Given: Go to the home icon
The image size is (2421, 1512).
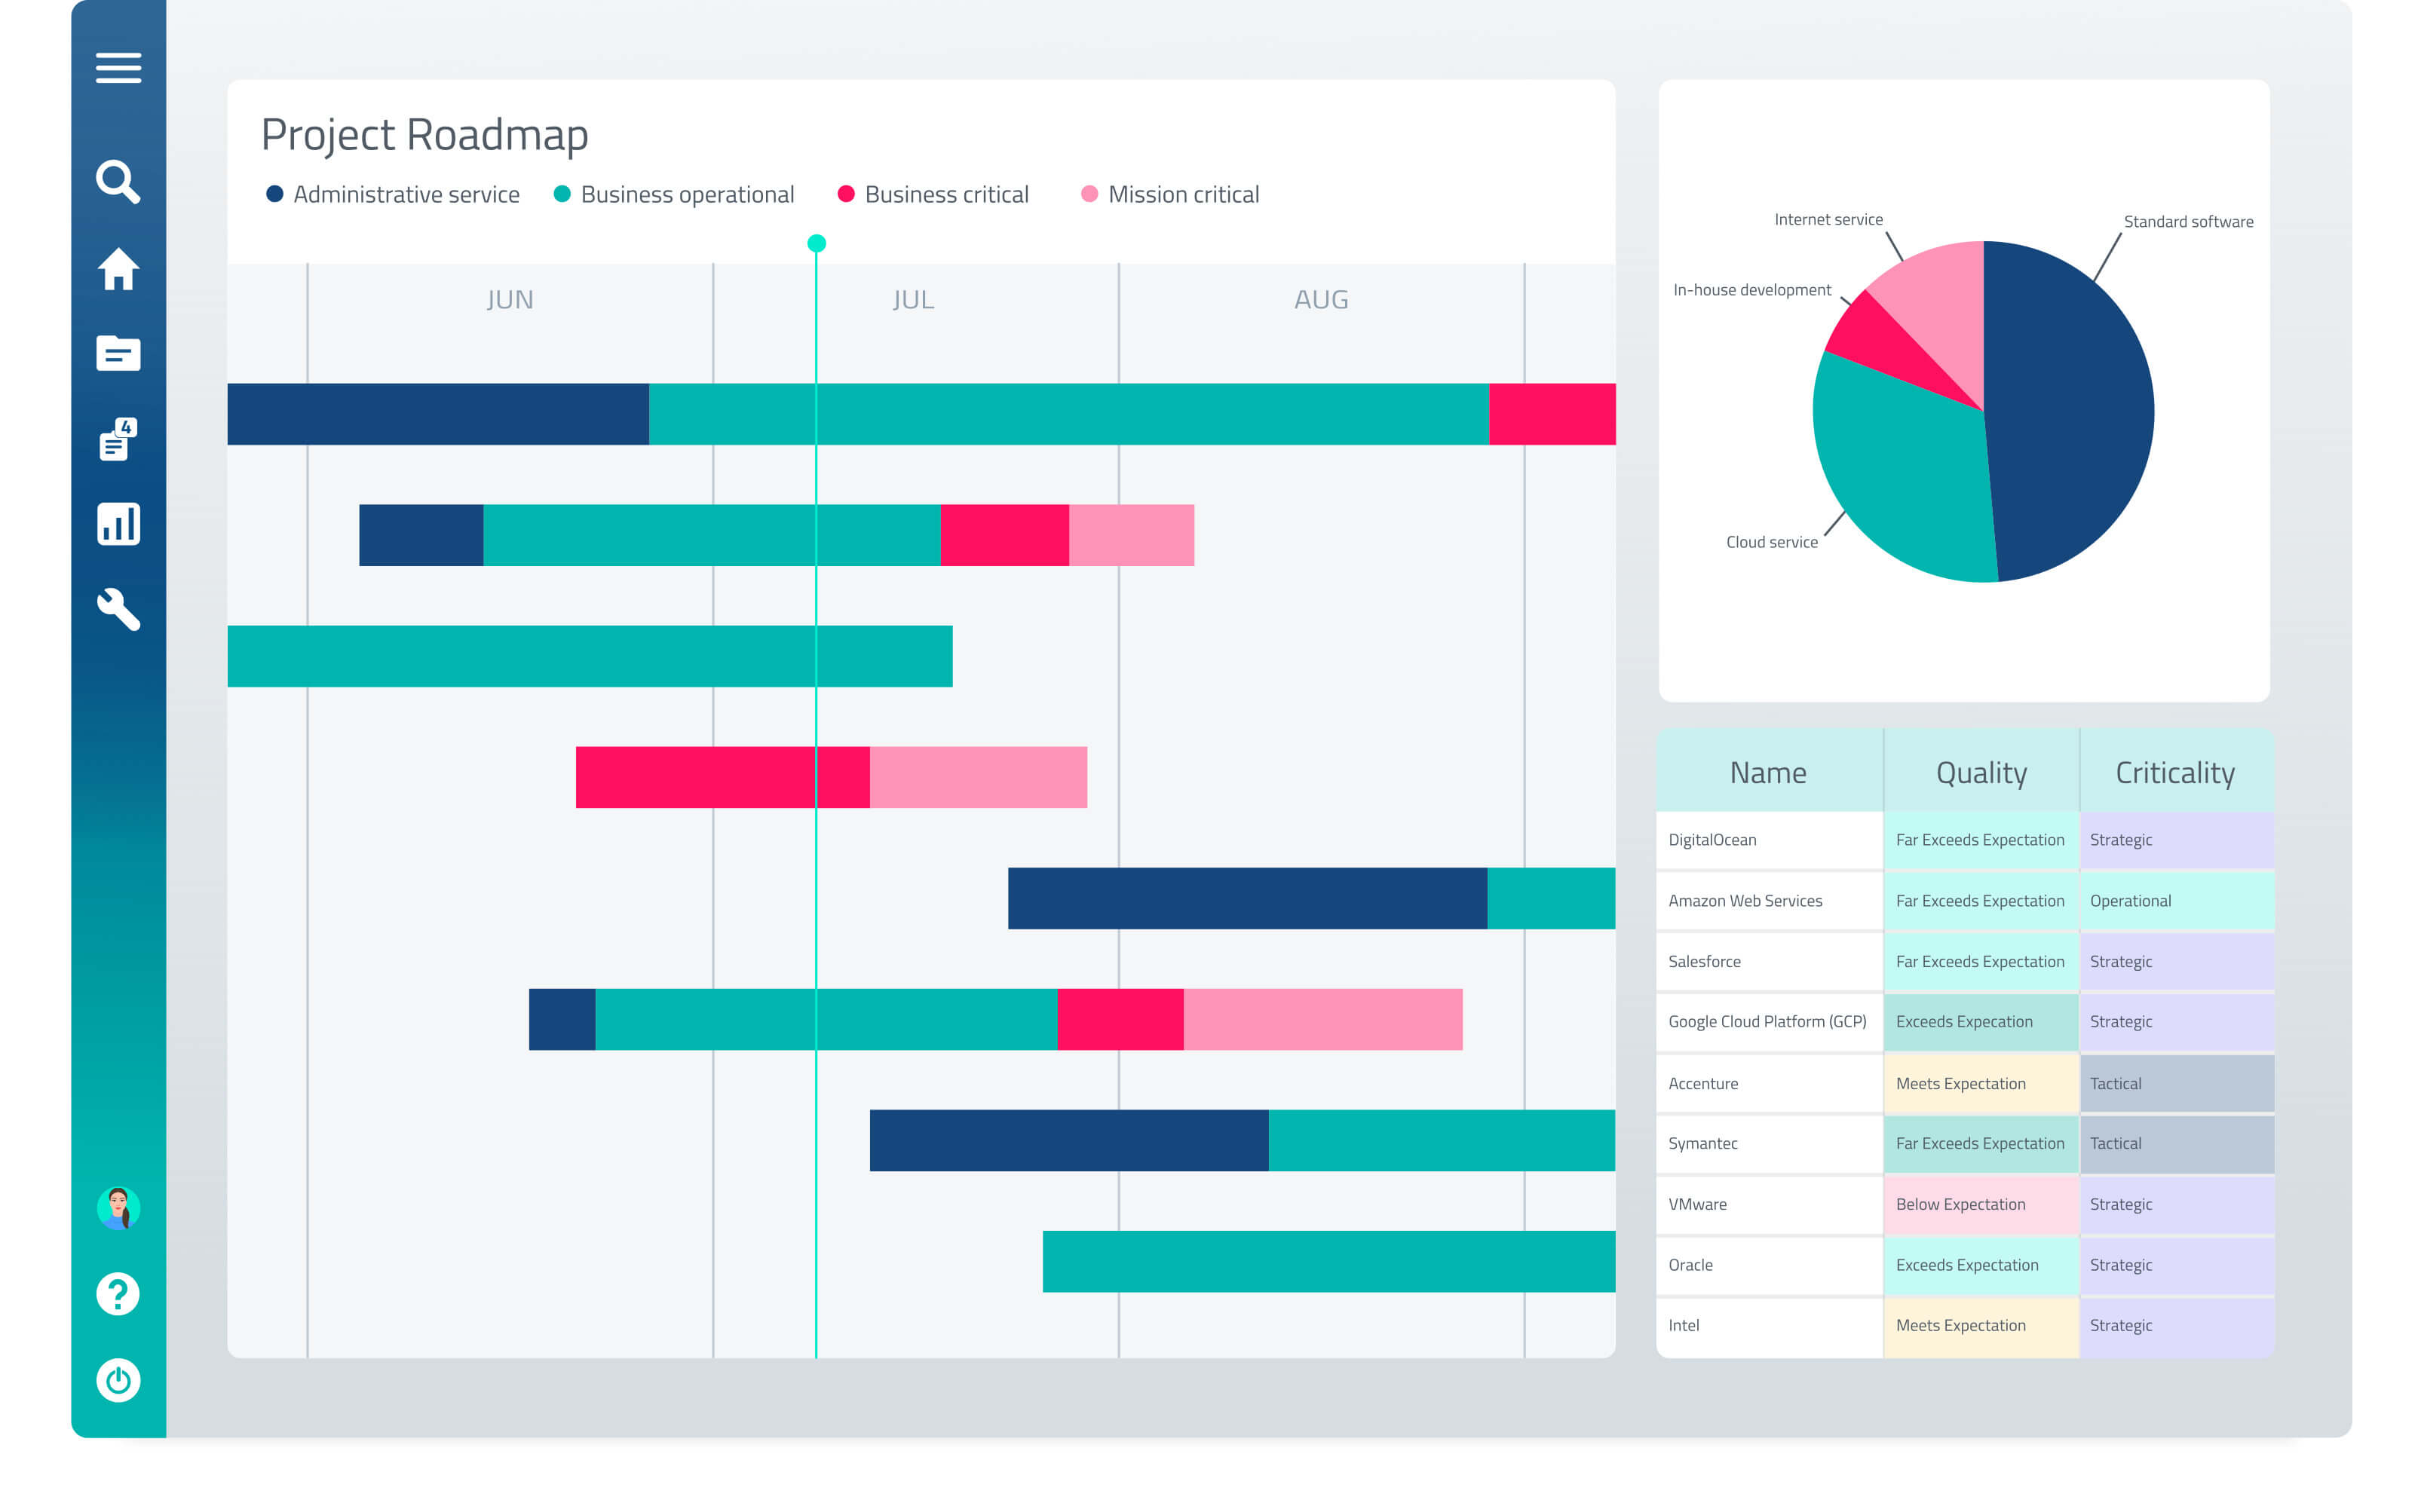Looking at the screenshot, I should (118, 269).
